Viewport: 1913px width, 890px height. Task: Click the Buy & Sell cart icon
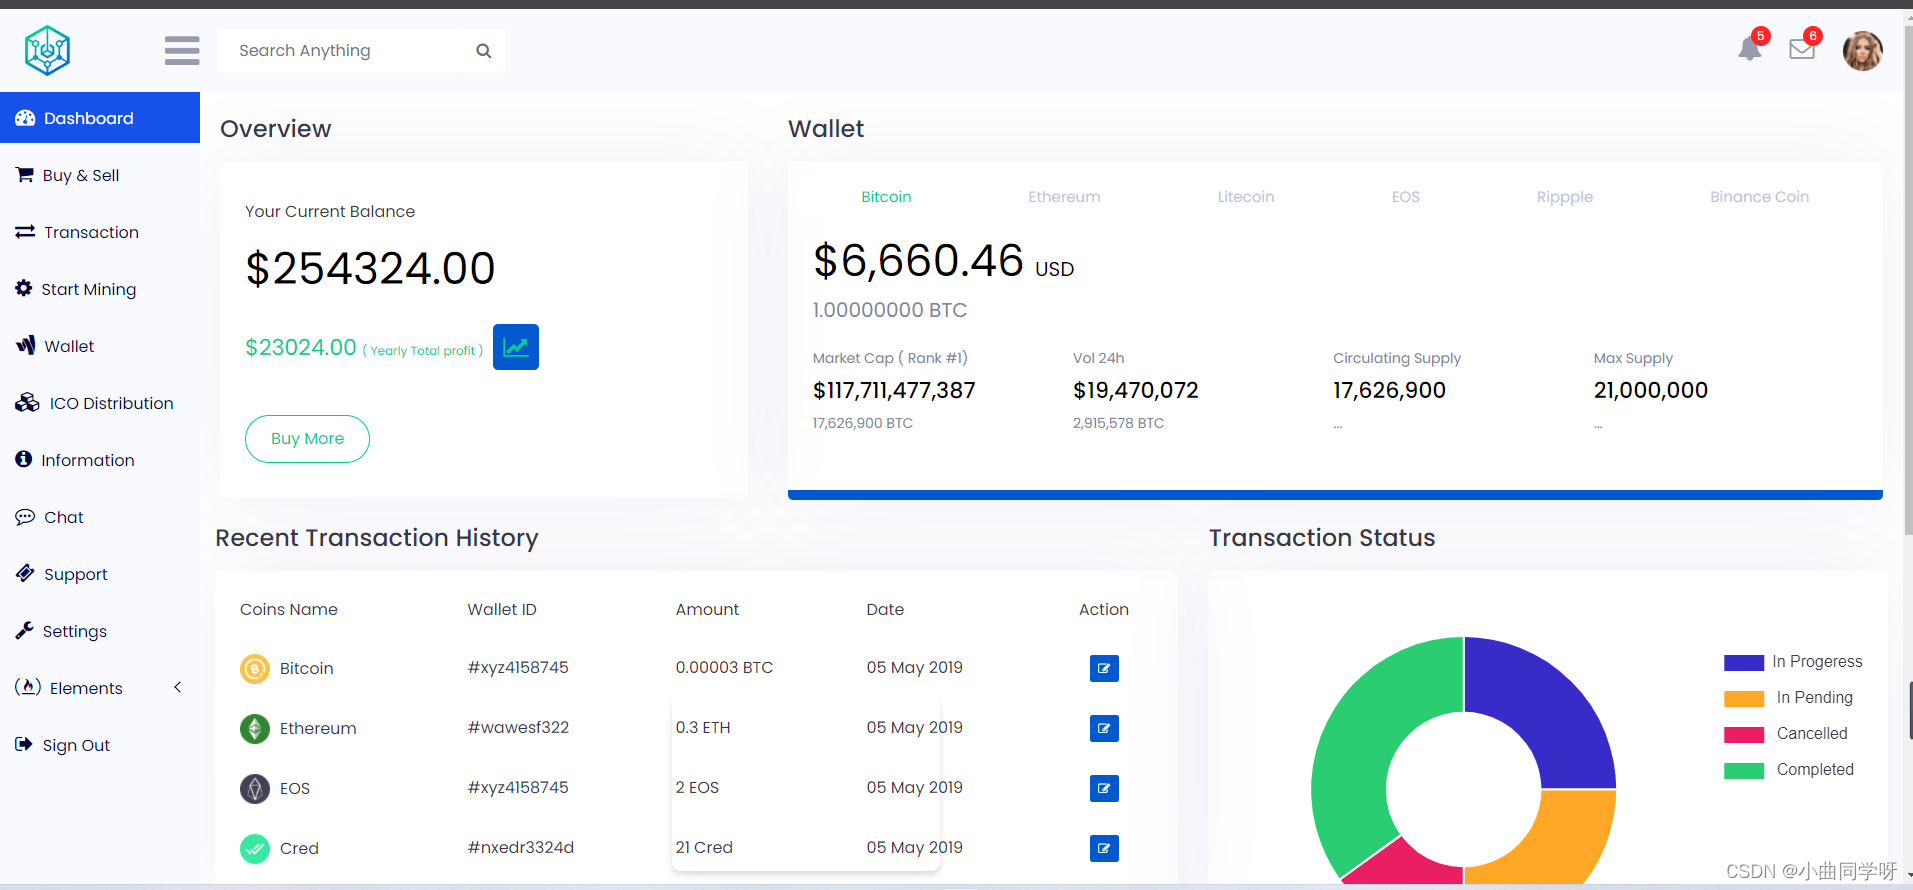click(25, 175)
